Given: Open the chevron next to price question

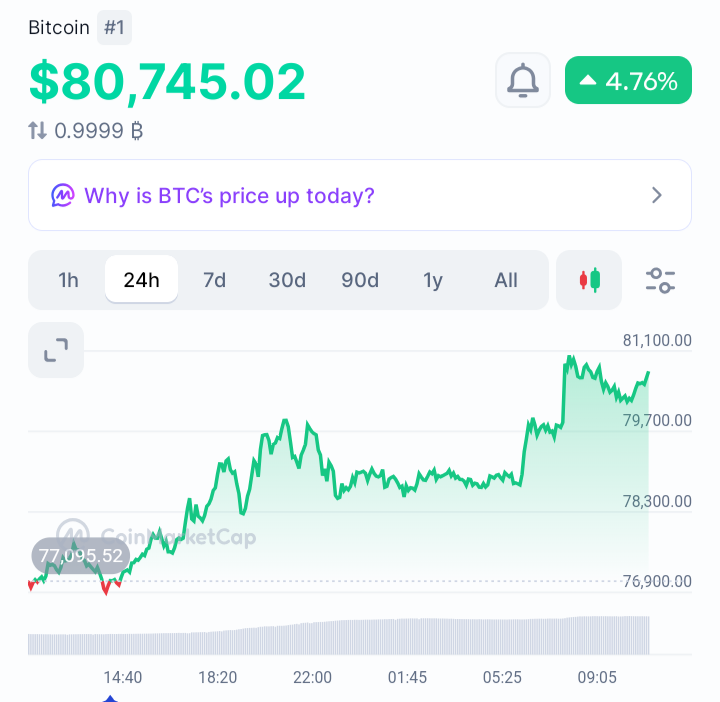Looking at the screenshot, I should [657, 195].
